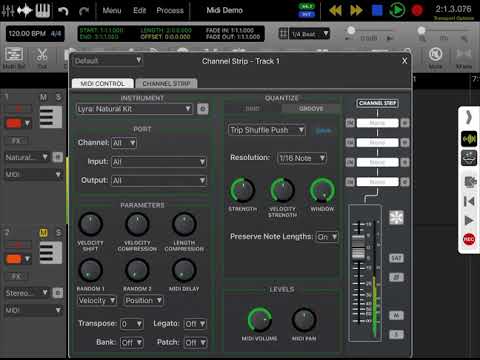480x360 pixels.
Task: Toggle first effect slot IN button
Action: tap(350, 123)
